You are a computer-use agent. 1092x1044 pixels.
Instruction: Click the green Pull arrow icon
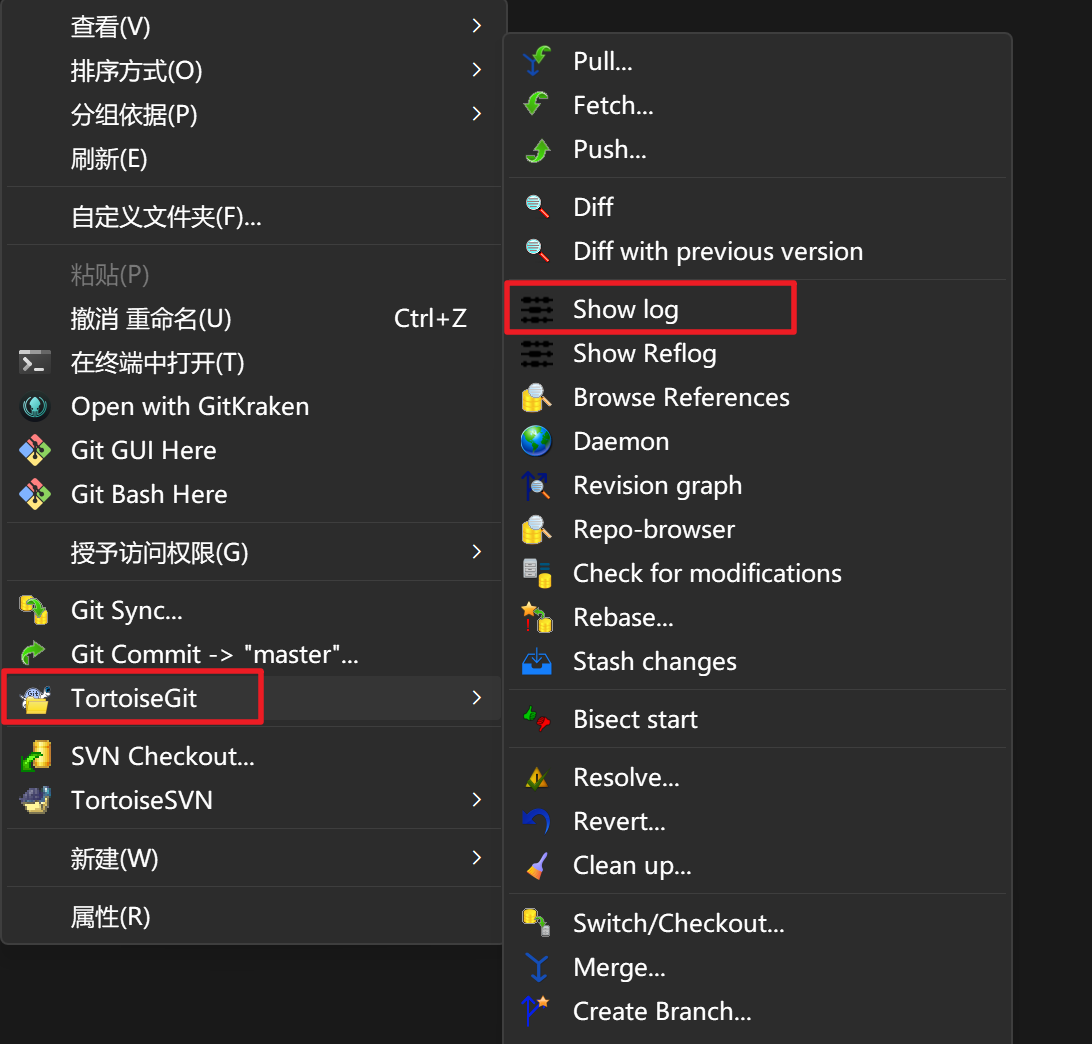click(x=537, y=62)
